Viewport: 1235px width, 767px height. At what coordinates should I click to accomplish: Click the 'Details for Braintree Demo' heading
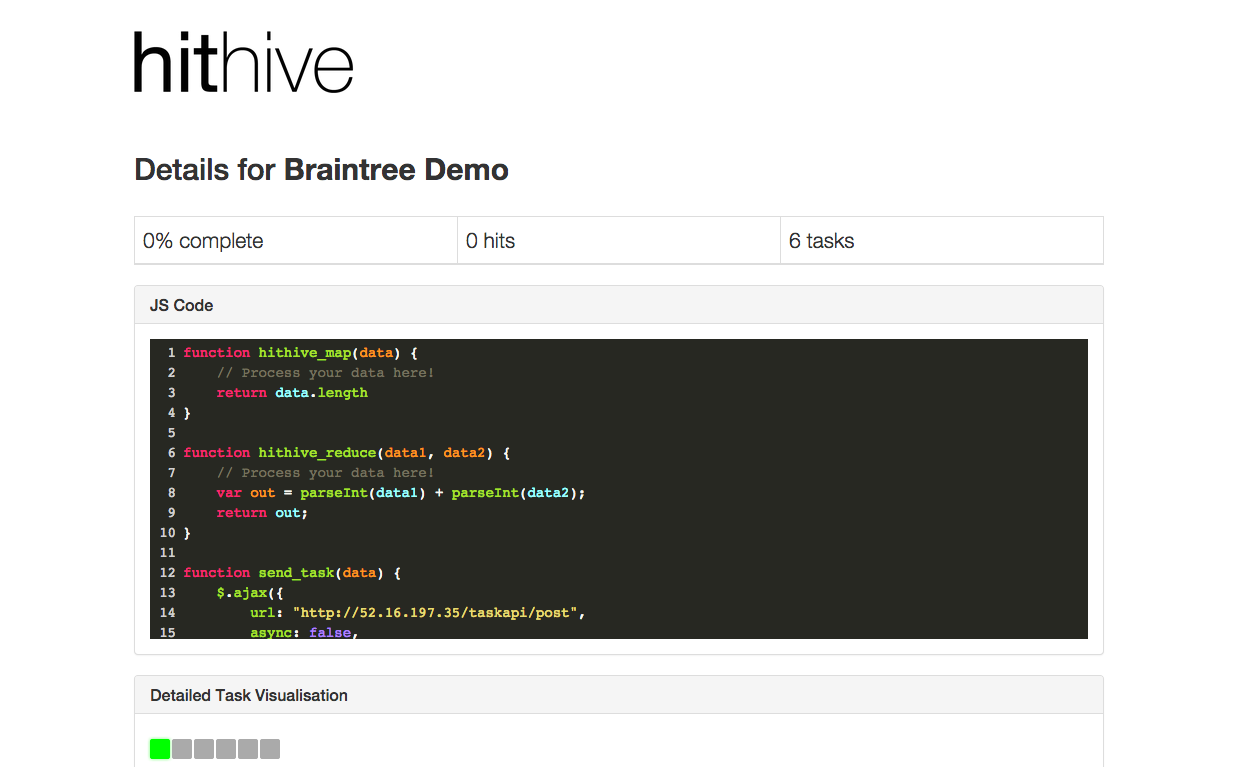(321, 170)
